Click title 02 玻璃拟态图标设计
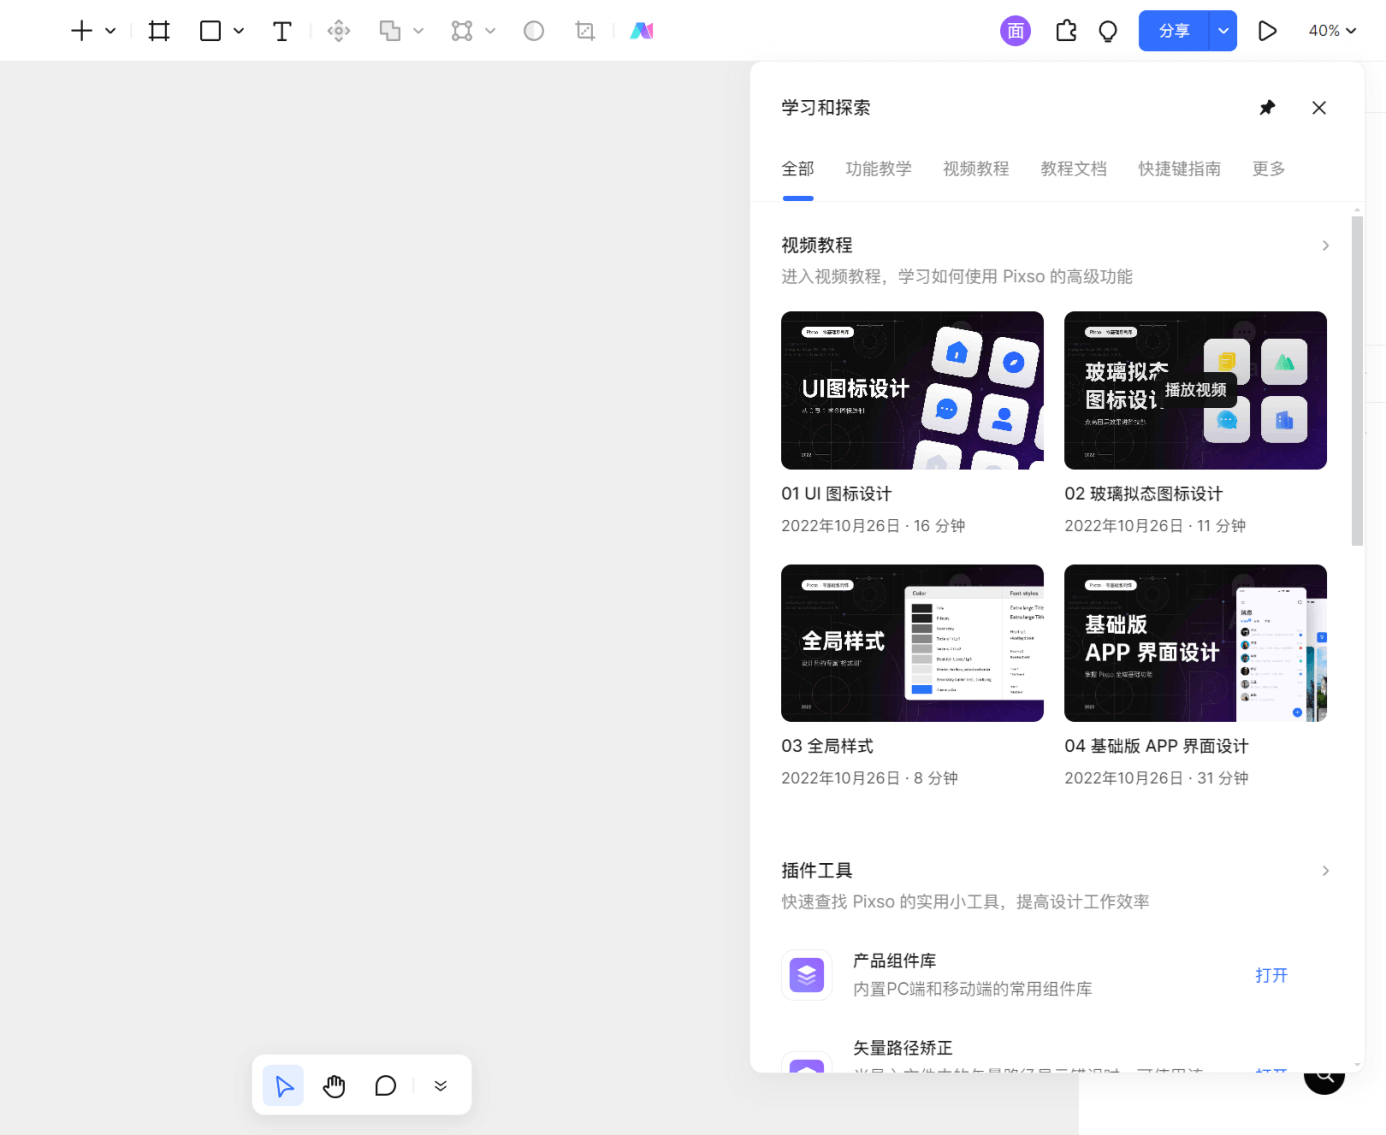1386x1135 pixels. click(1143, 494)
